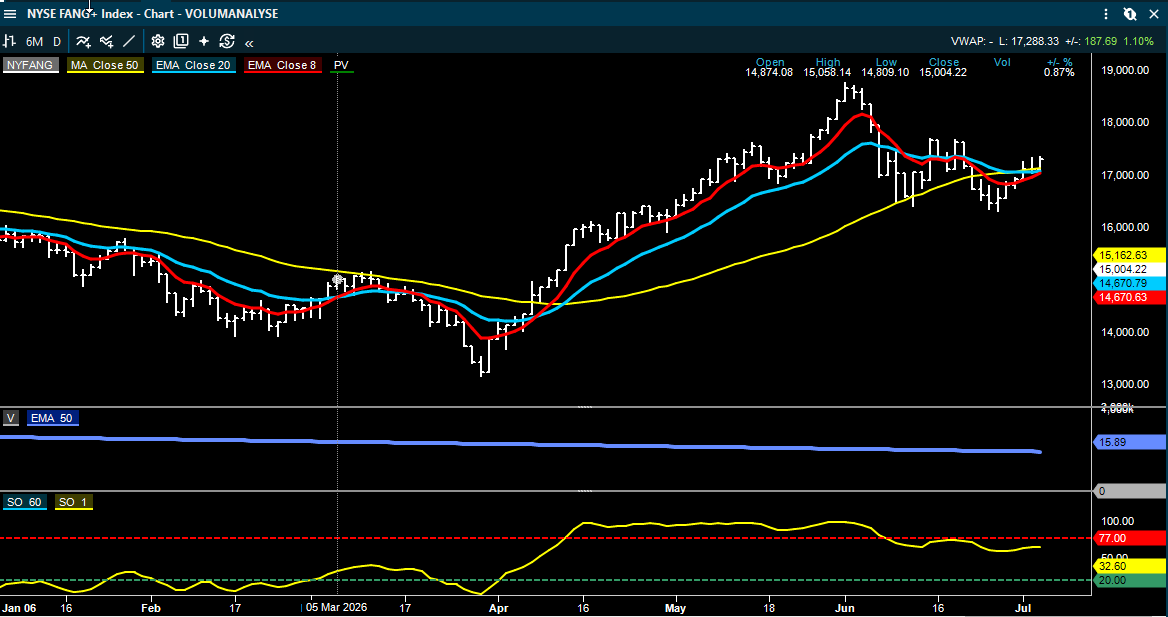Image resolution: width=1168 pixels, height=617 pixels.
Task: Select the SO 60 oscillator label
Action: coord(25,502)
